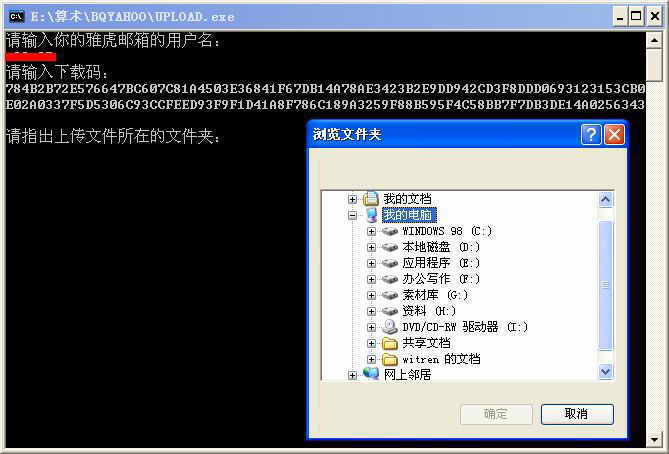Choose the DVD/CD-RW 驱动器 (I:) disc icon
669x454 pixels.
pos(390,327)
